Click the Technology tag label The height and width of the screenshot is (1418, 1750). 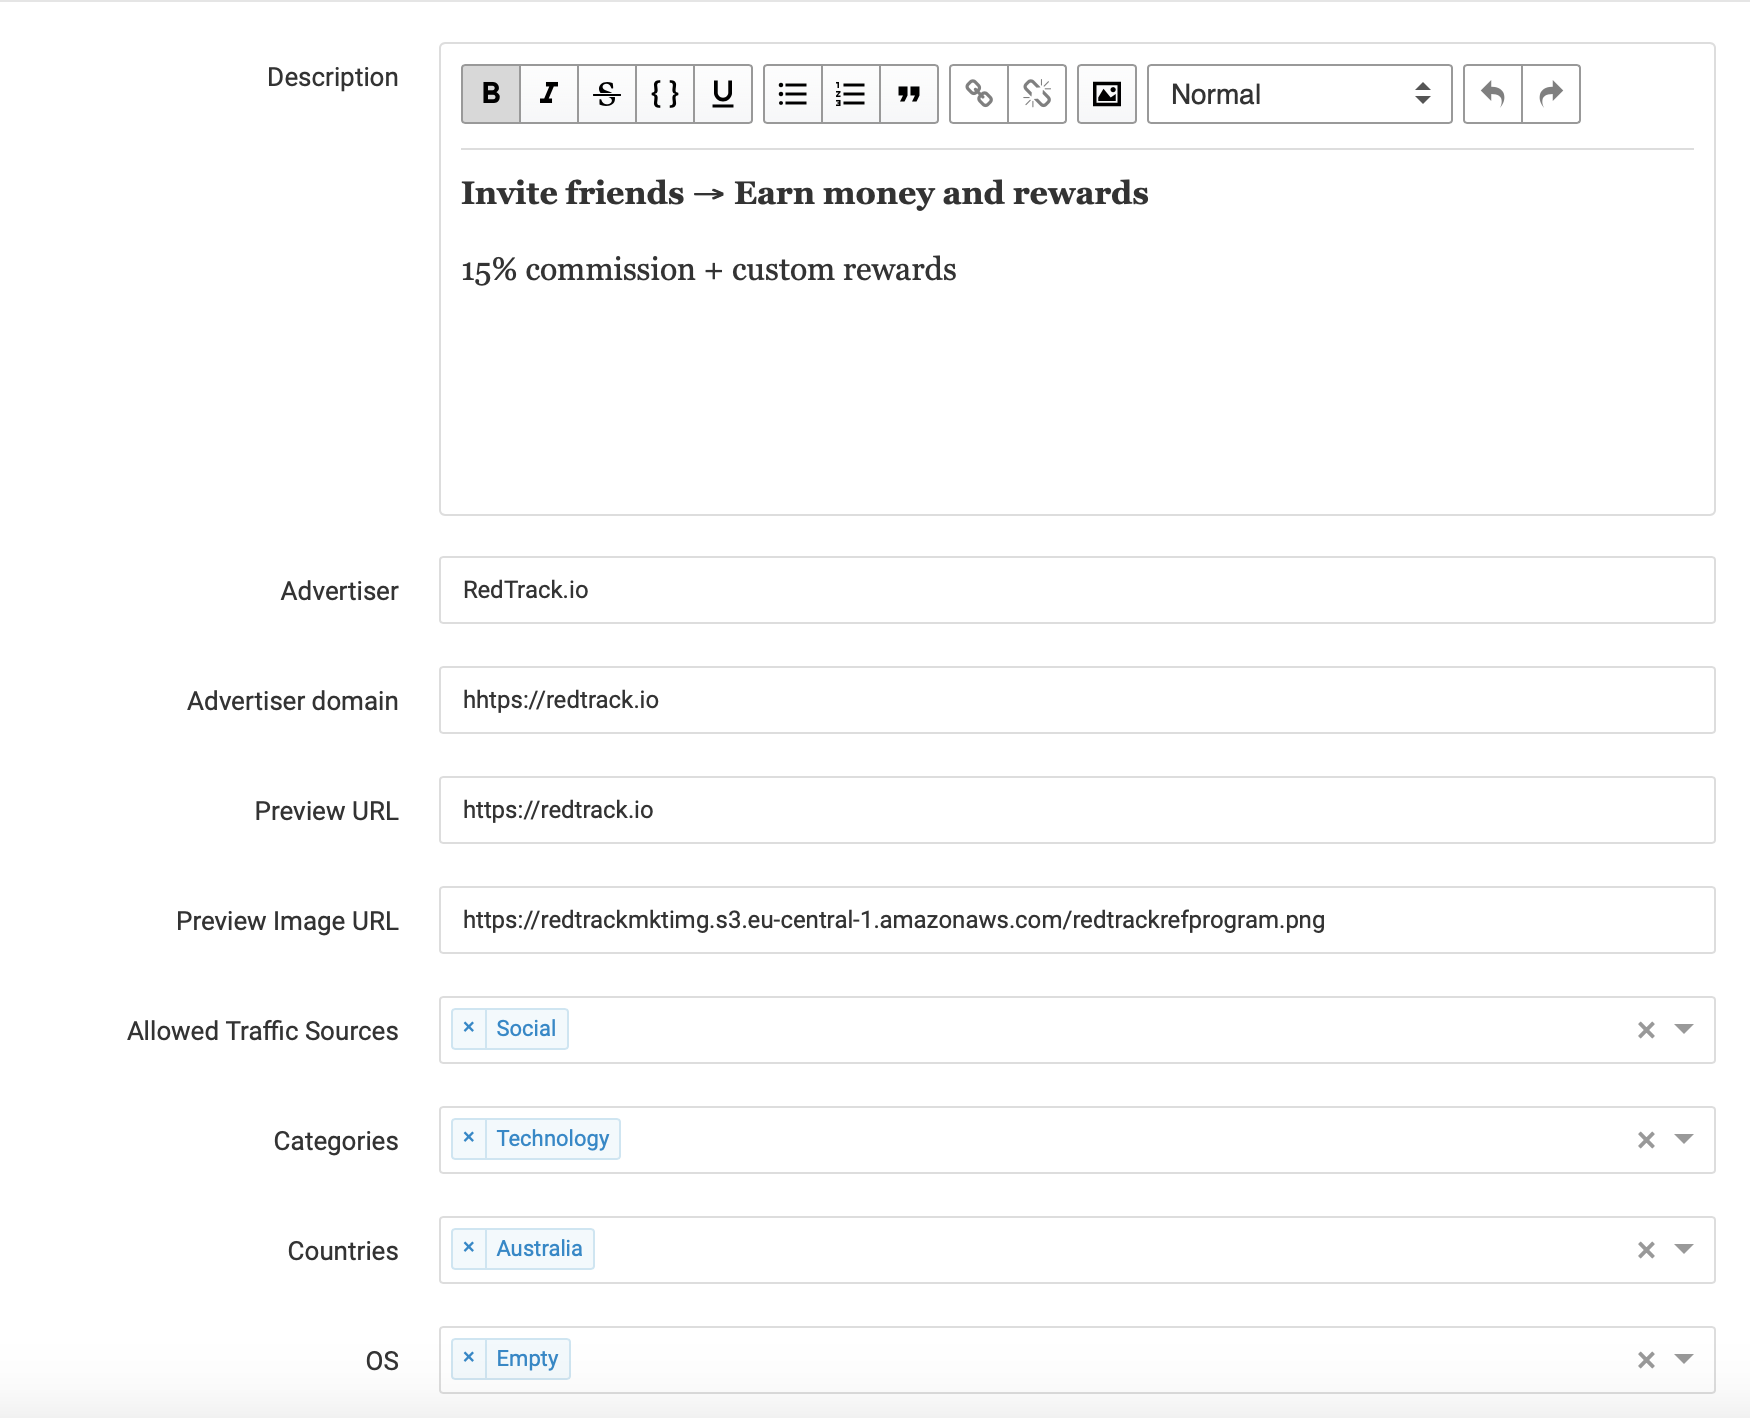(553, 1138)
